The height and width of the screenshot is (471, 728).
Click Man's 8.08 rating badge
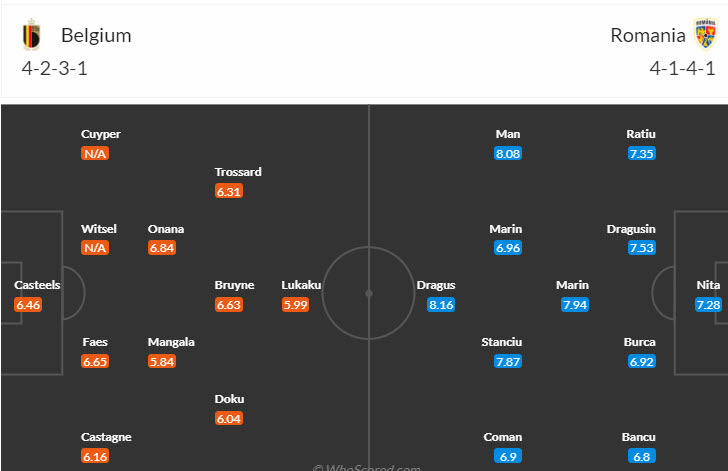(x=508, y=154)
